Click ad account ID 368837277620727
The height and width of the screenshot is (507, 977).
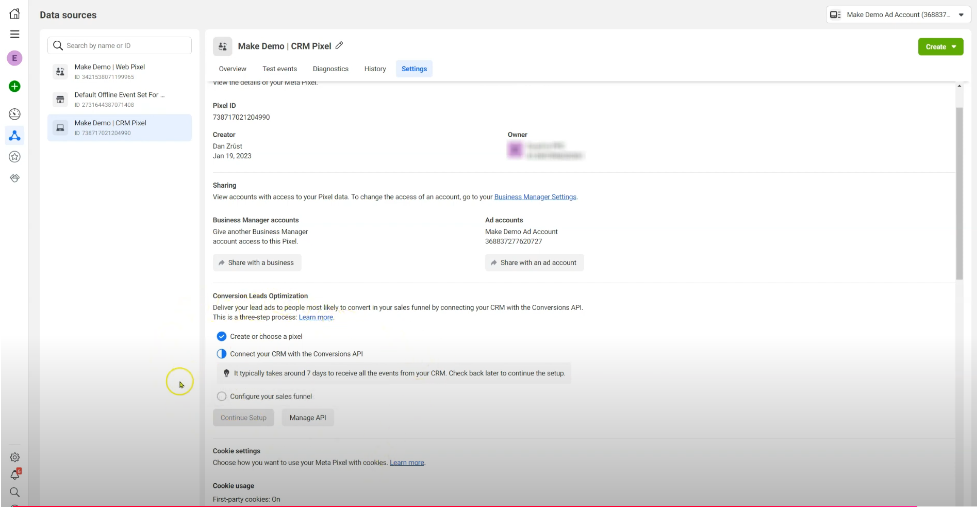tap(513, 241)
